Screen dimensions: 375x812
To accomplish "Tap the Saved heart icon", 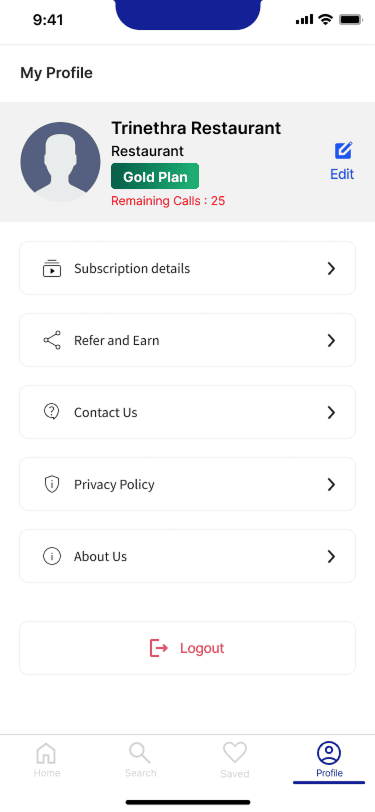I will (x=235, y=752).
